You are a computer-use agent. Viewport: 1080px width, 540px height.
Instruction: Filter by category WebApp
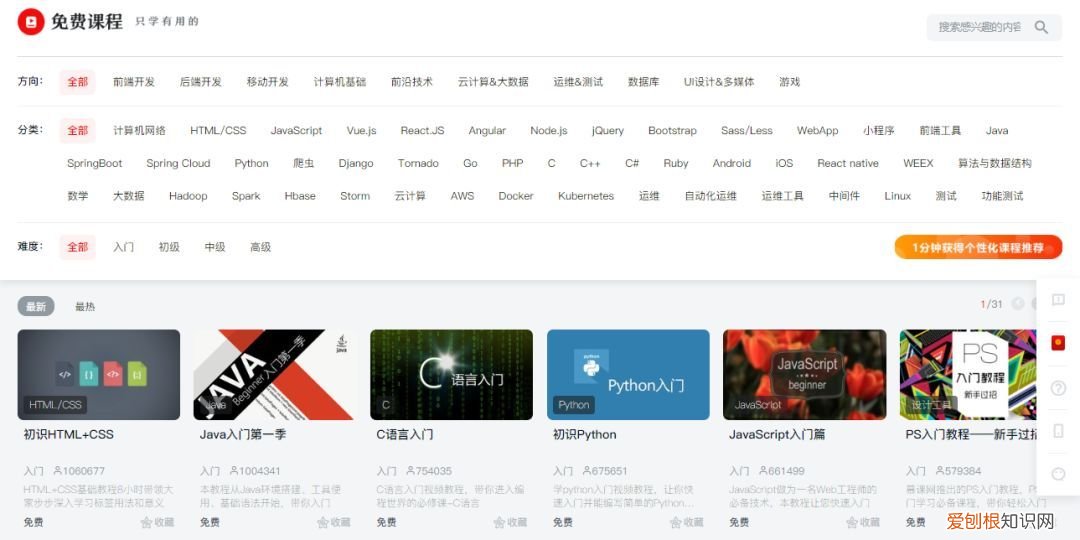818,130
